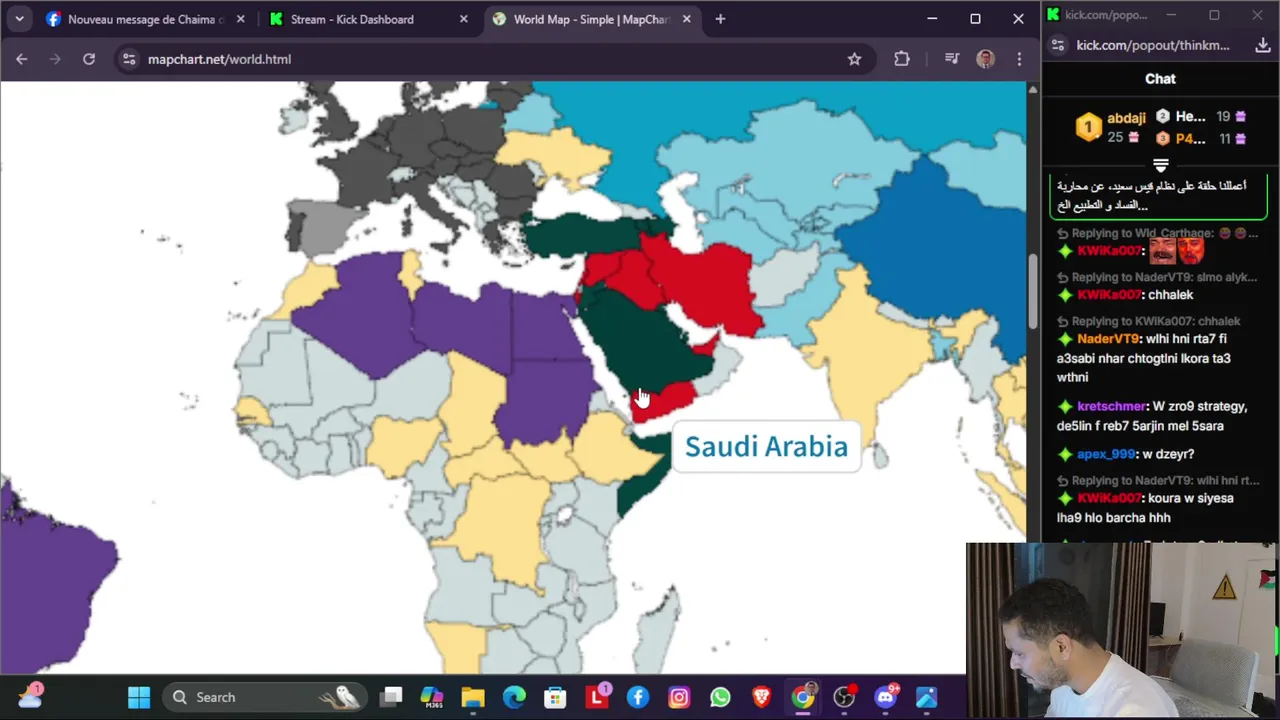Expand the tab search dropdown arrow

click(19, 19)
